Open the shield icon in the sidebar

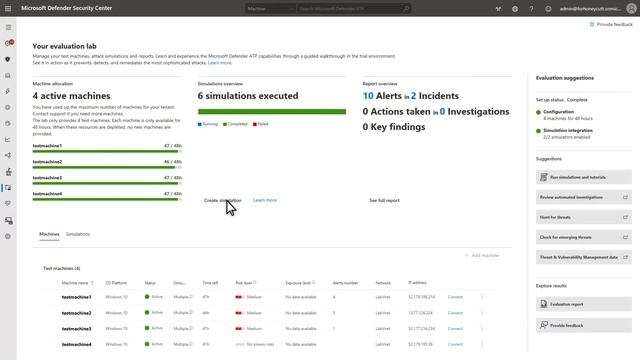pos(8,59)
